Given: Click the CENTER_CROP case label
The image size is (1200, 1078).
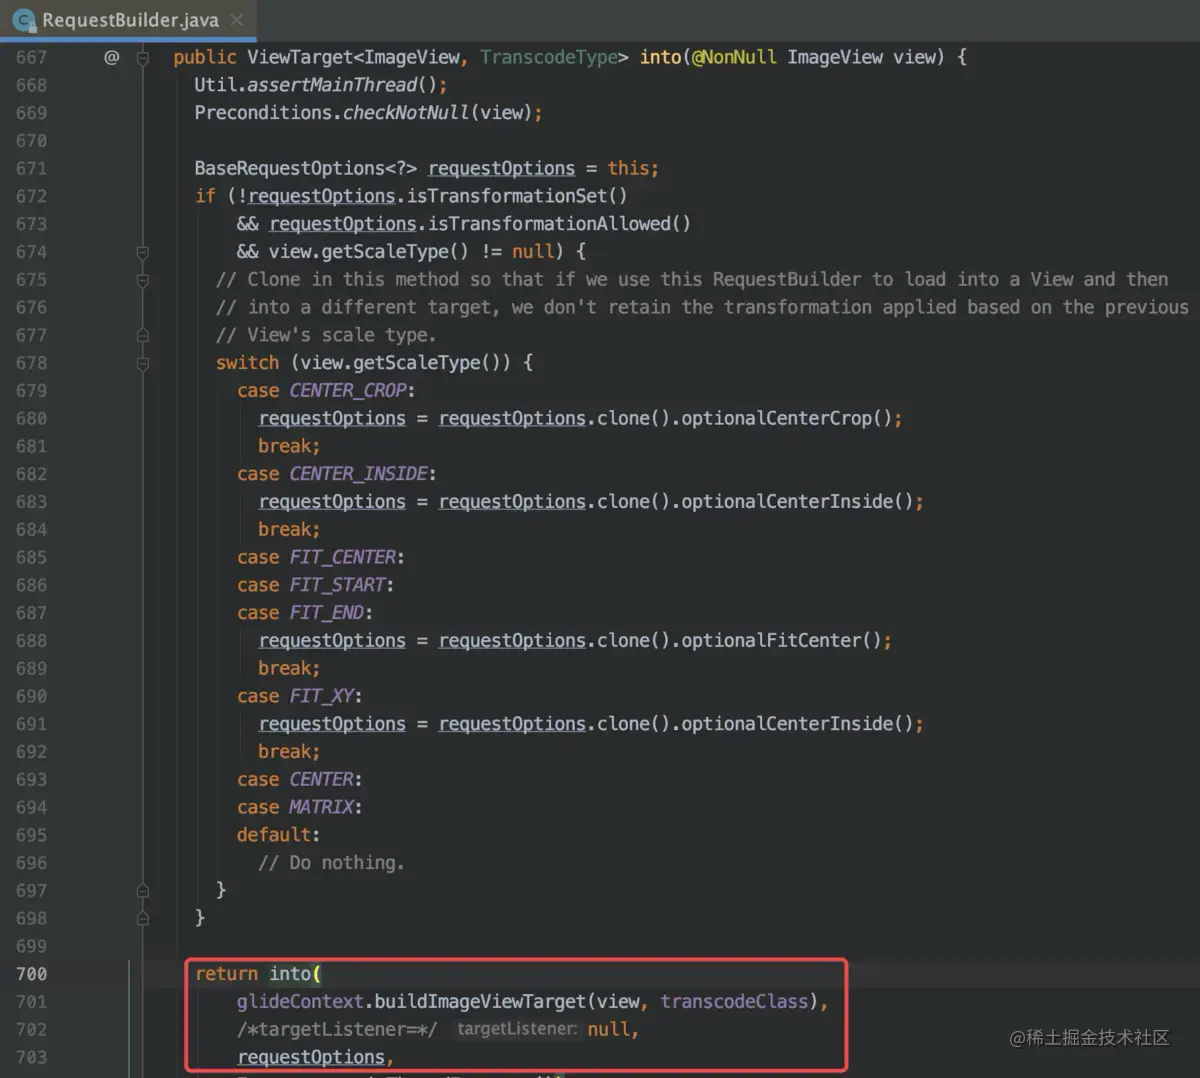Looking at the screenshot, I should click(x=347, y=391).
